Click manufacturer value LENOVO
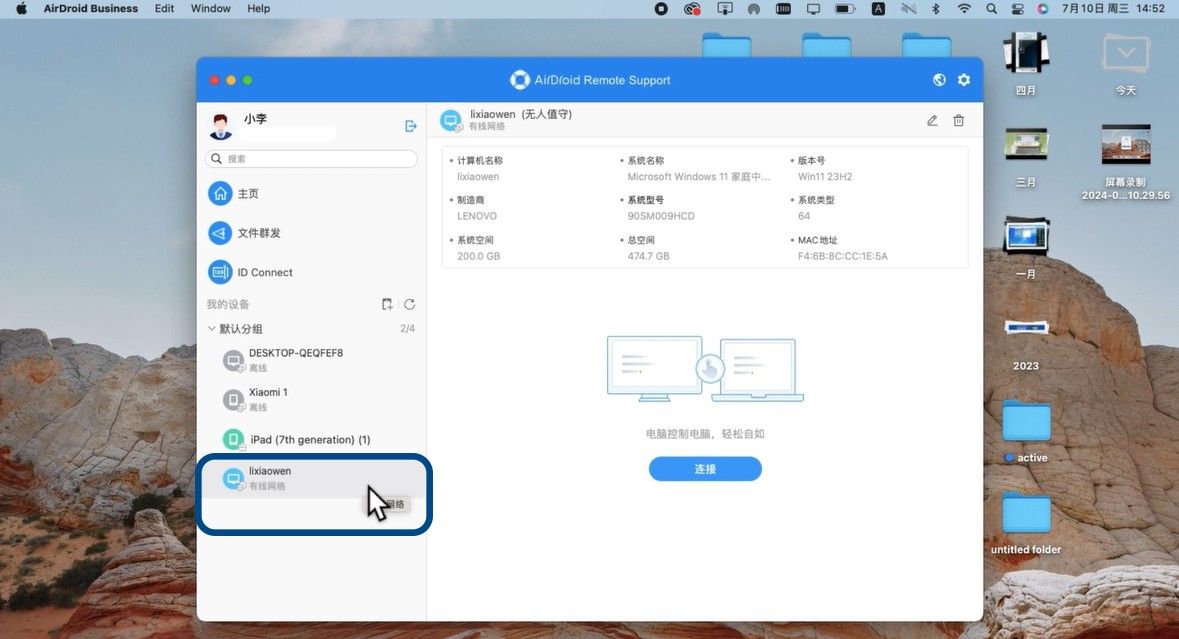The width and height of the screenshot is (1179, 639). click(x=477, y=216)
